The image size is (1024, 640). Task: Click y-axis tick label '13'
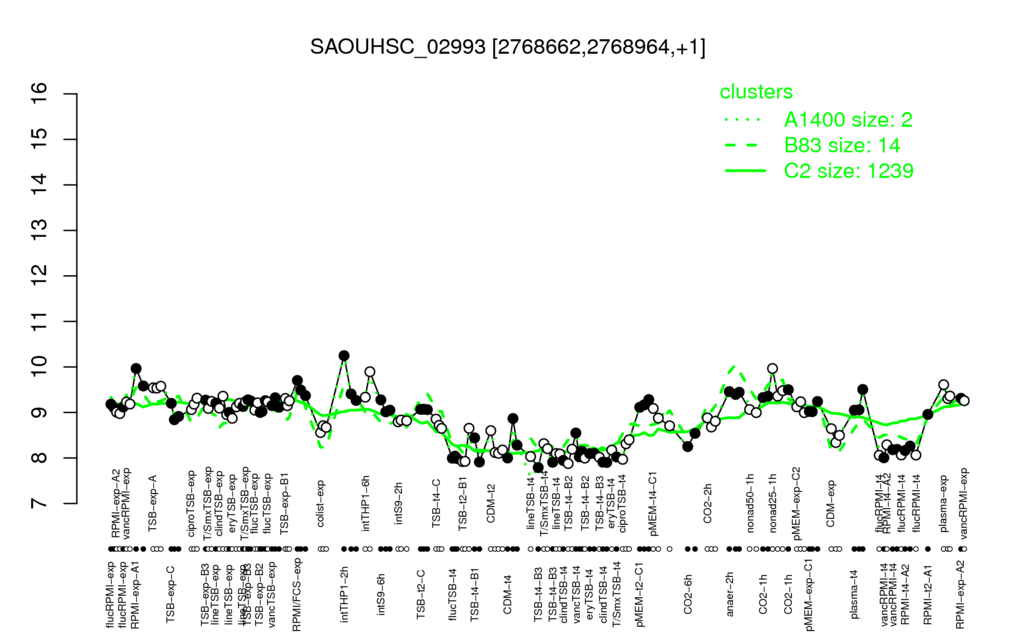click(40, 231)
